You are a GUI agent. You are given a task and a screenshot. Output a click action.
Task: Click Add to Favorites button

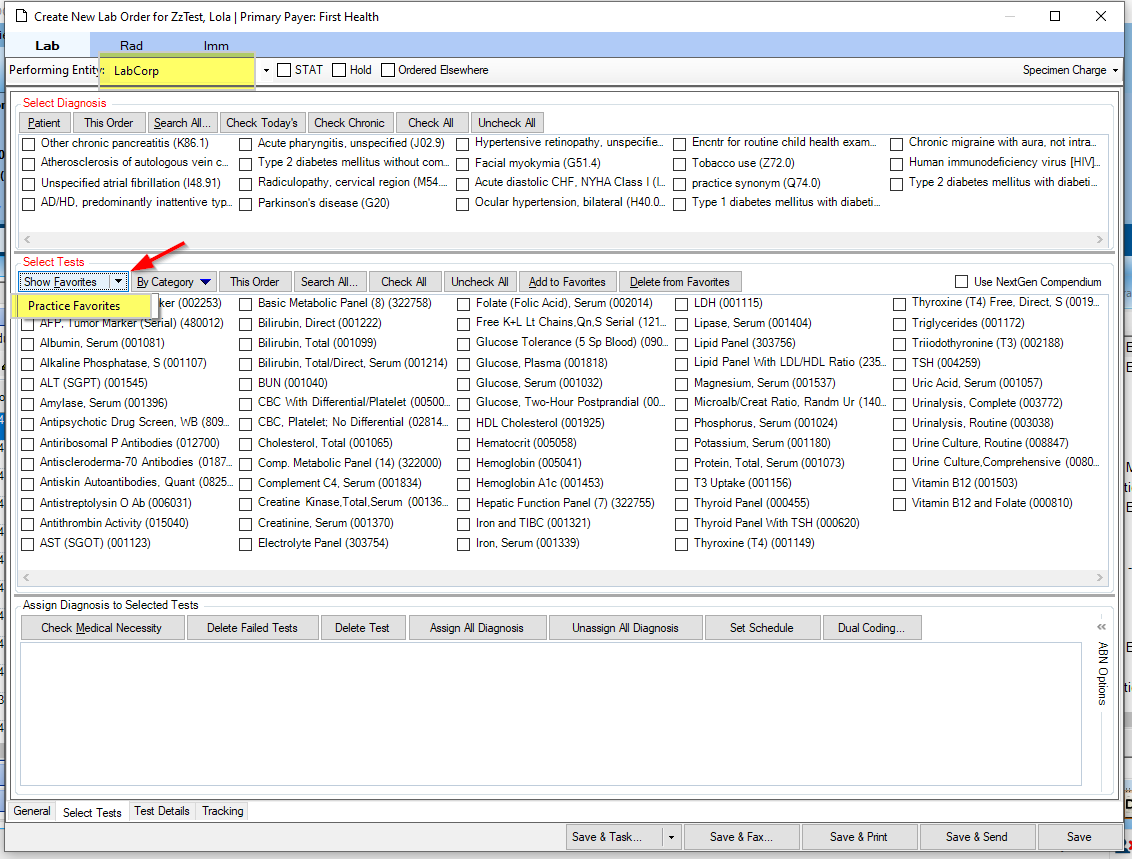click(x=567, y=282)
